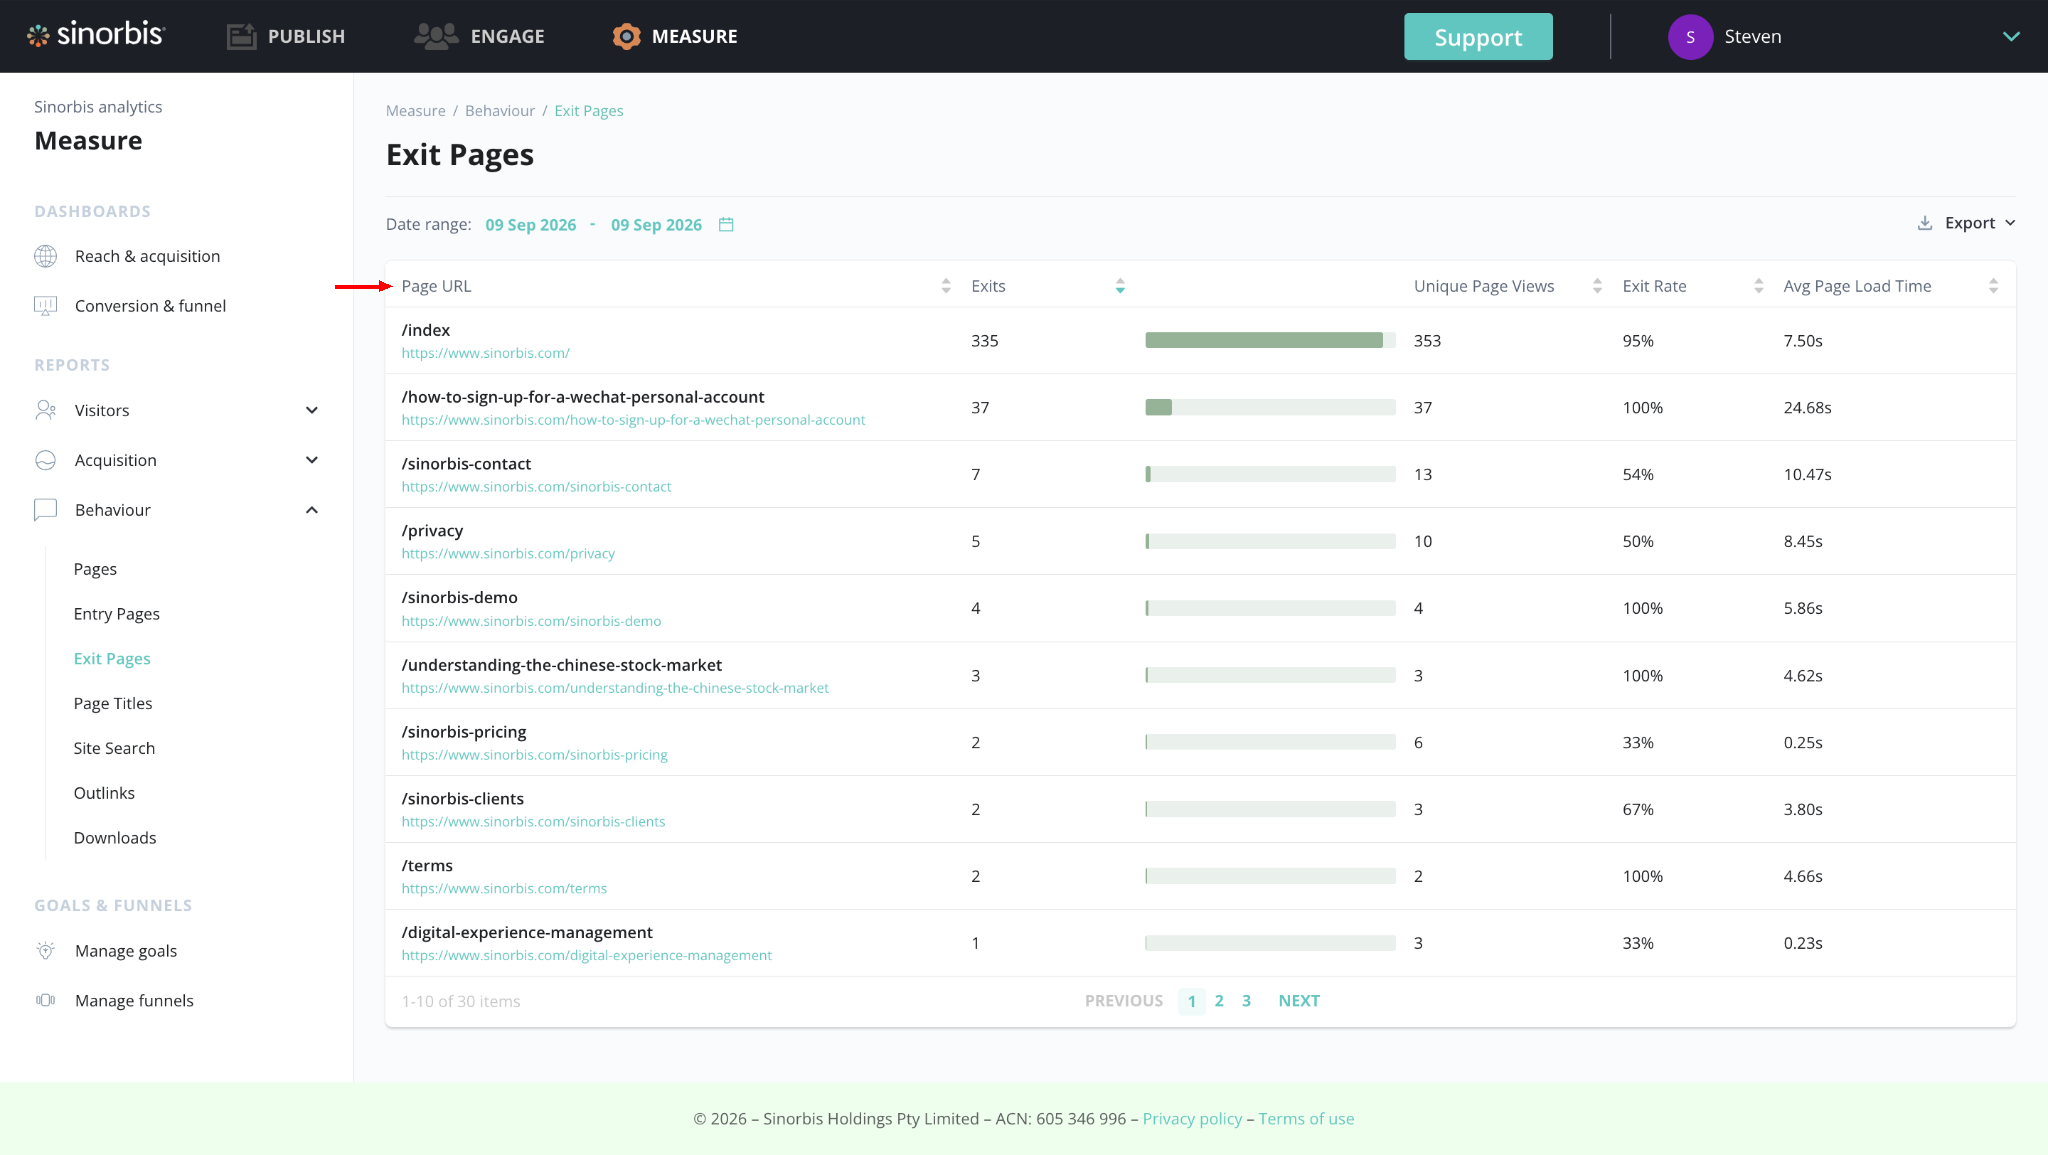Click the Support button
2048x1155 pixels.
1478,37
